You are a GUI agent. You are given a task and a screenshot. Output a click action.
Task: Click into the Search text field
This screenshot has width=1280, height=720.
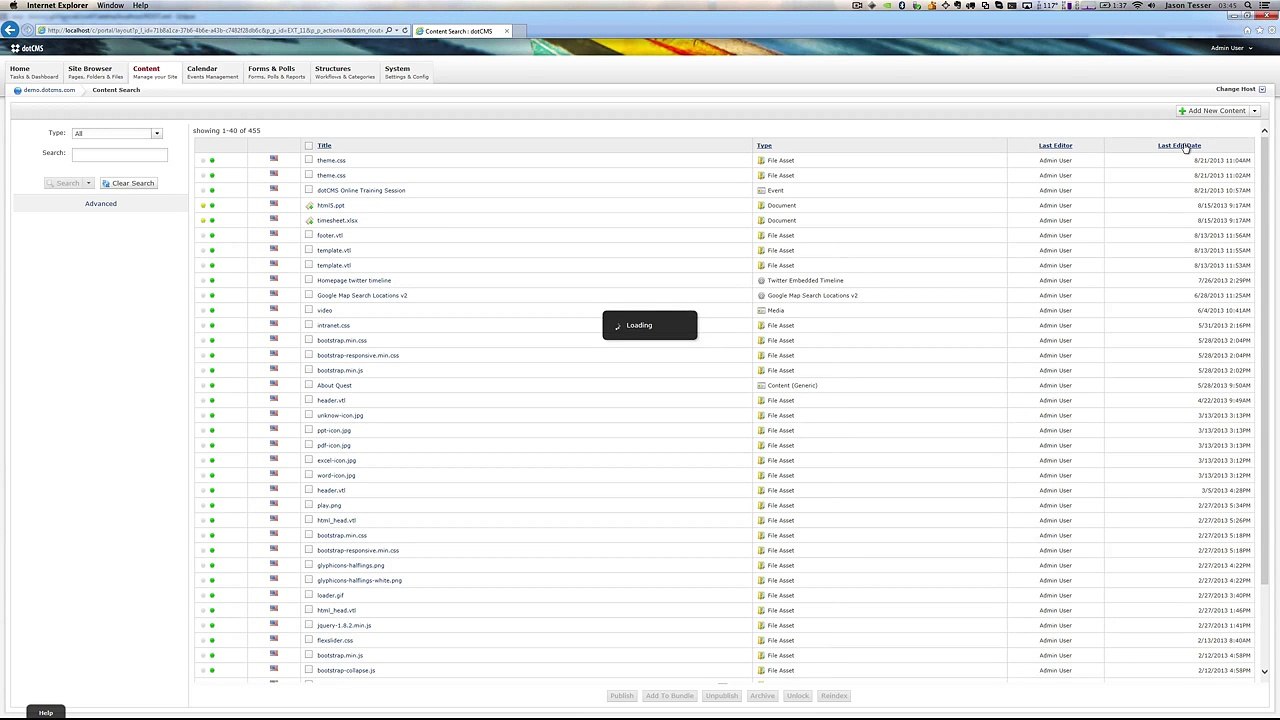[x=120, y=154]
